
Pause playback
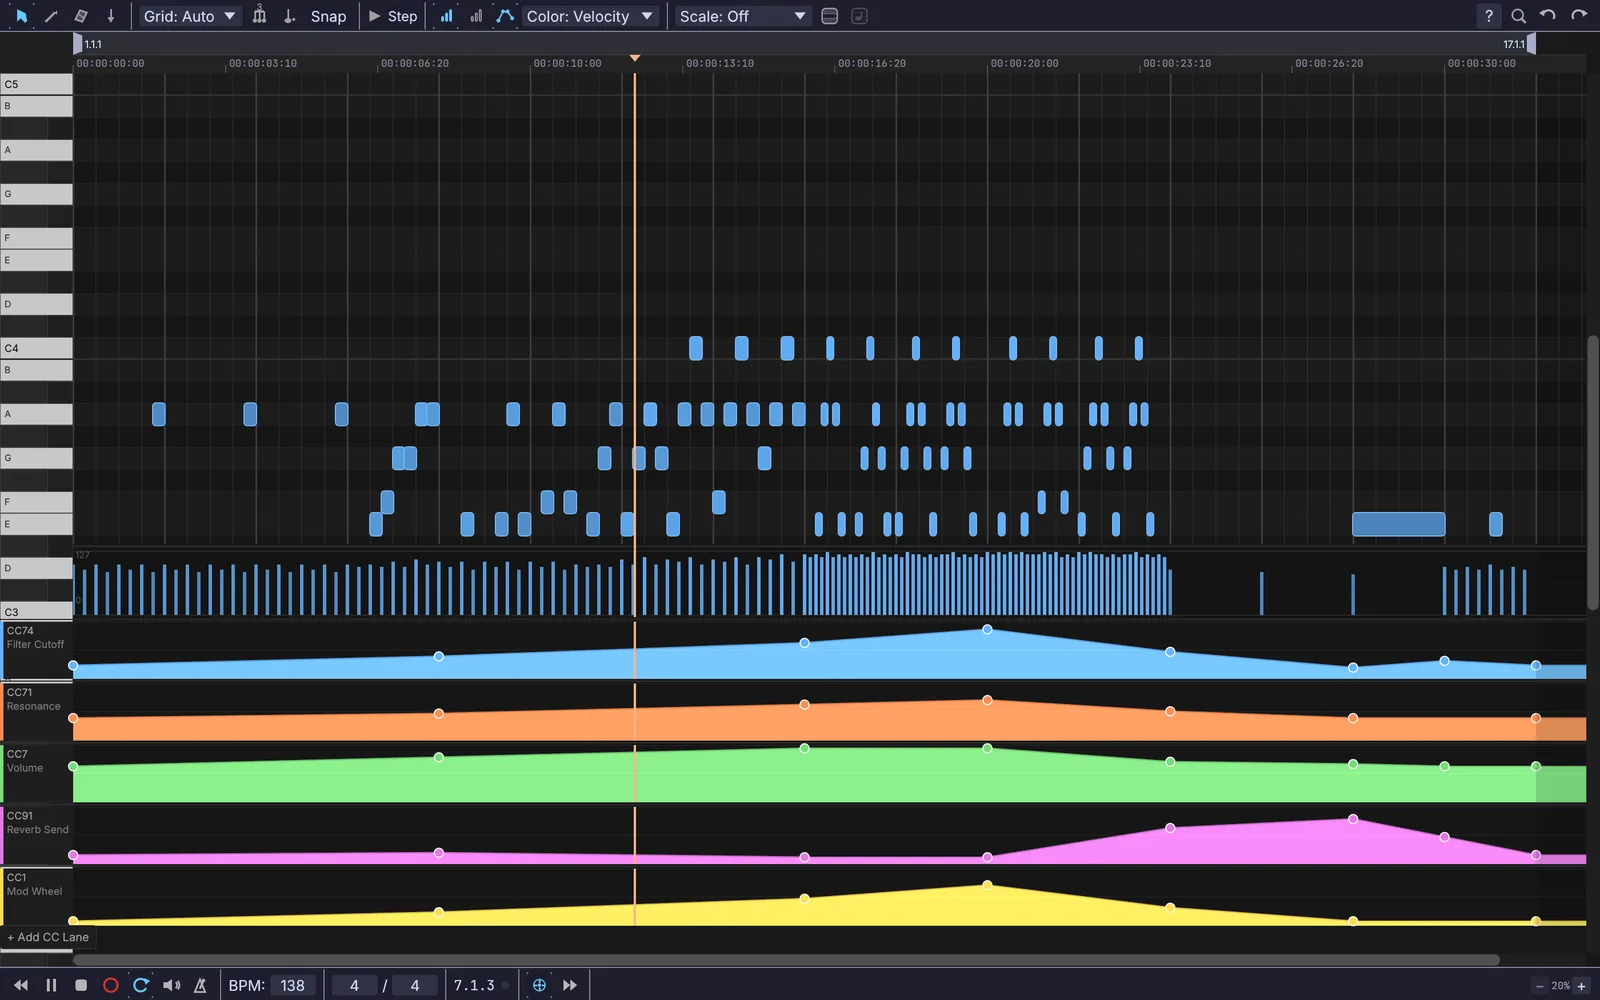[51, 985]
